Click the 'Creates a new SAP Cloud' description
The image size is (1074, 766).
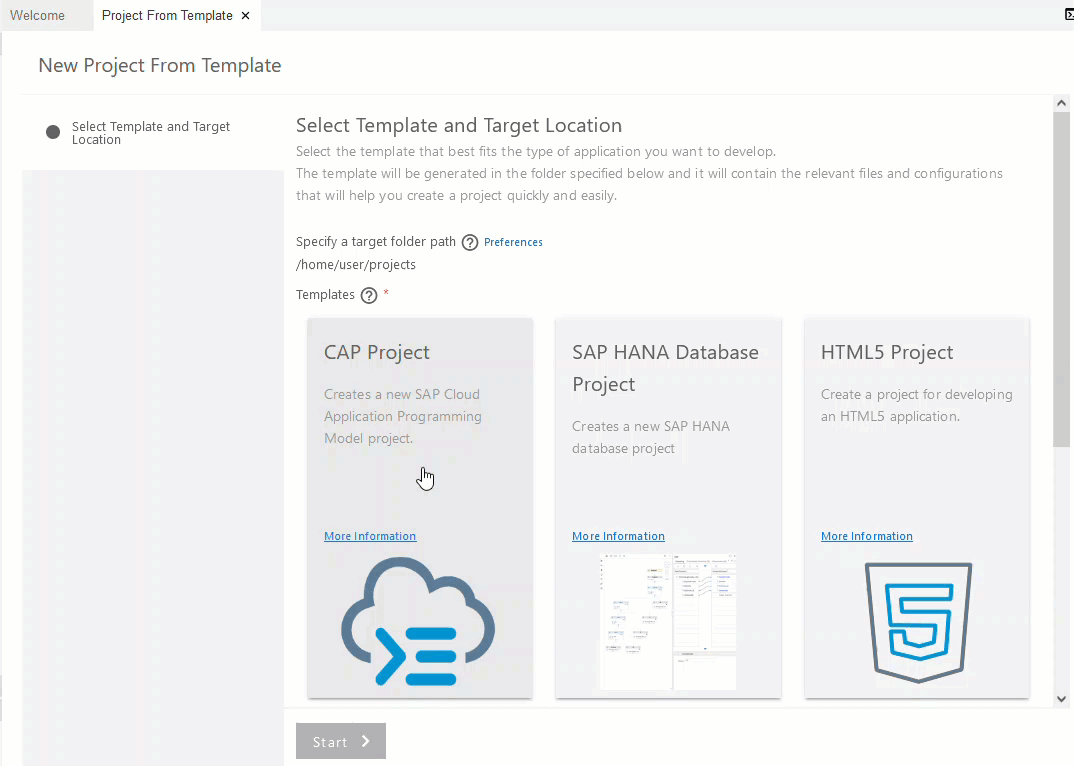coord(403,416)
